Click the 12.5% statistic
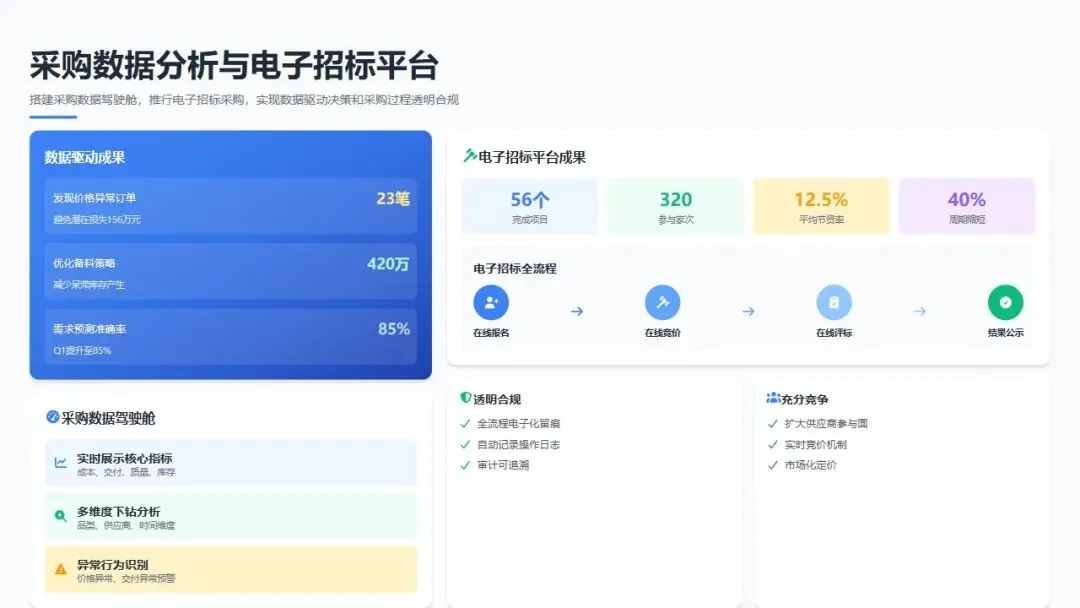This screenshot has height=608, width=1080. (x=821, y=200)
